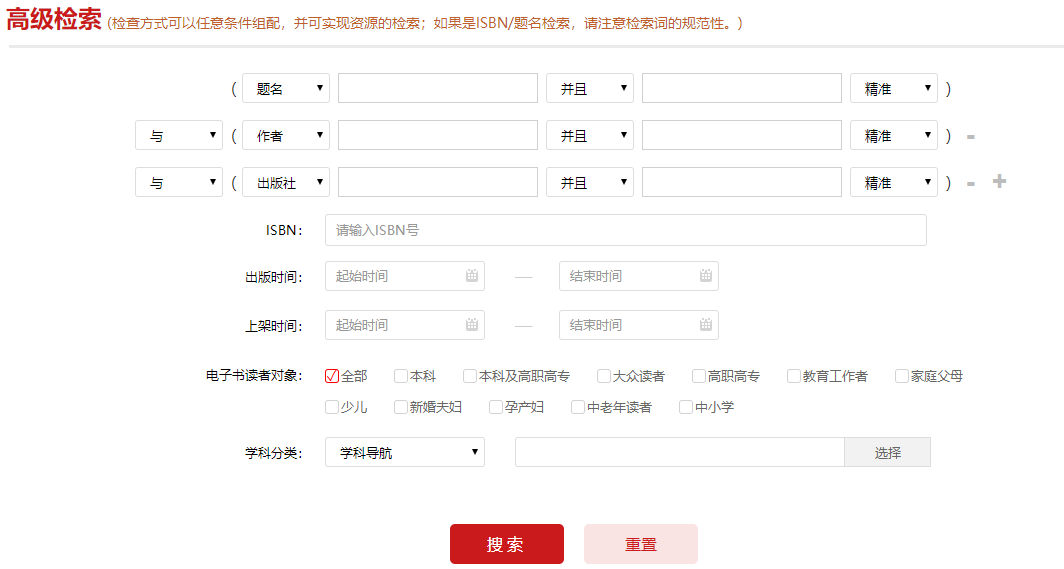This screenshot has height=569, width=1064.
Task: Expand the 学科导航 dropdown
Action: pos(404,452)
